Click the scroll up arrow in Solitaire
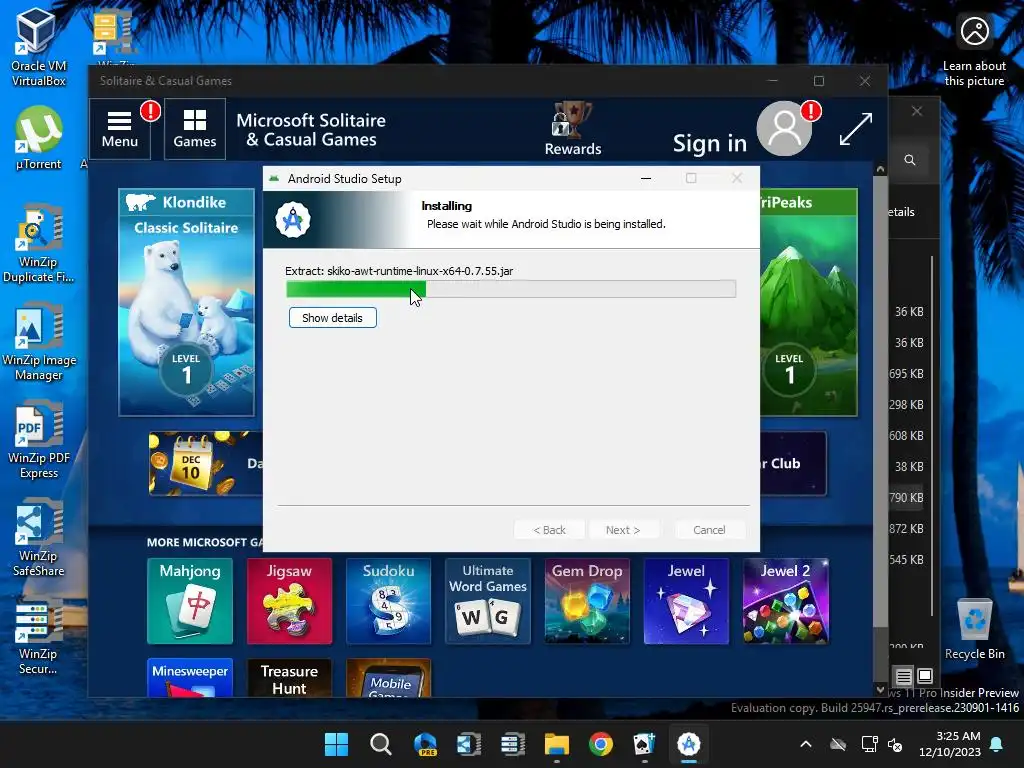The height and width of the screenshot is (768, 1024). 880,169
